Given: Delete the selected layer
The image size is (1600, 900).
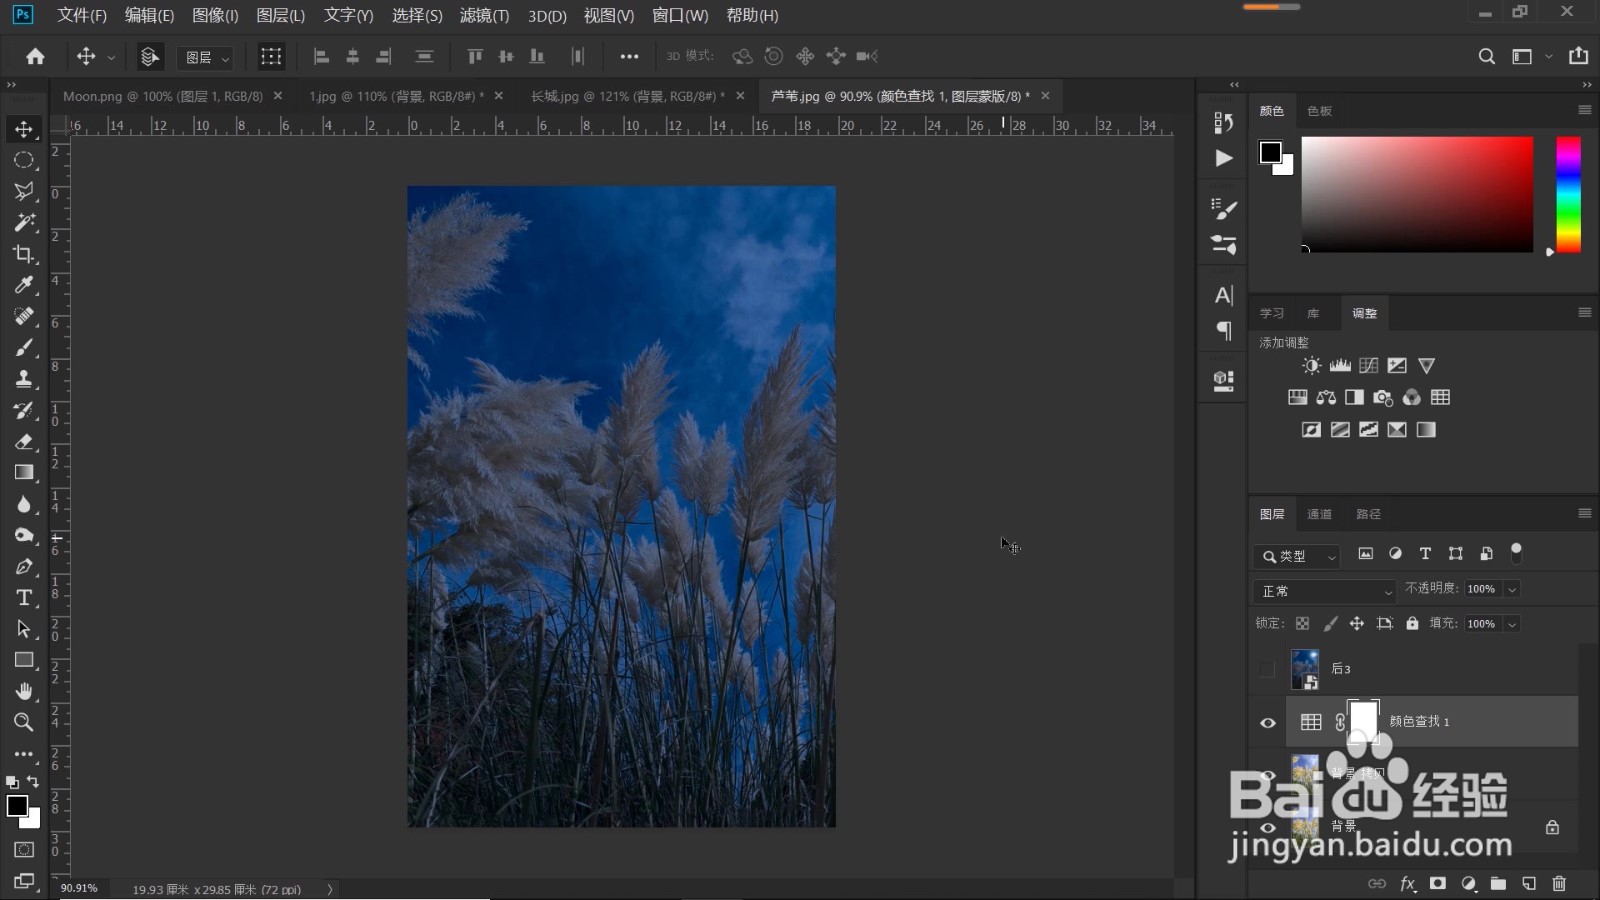Looking at the screenshot, I should [1558, 884].
